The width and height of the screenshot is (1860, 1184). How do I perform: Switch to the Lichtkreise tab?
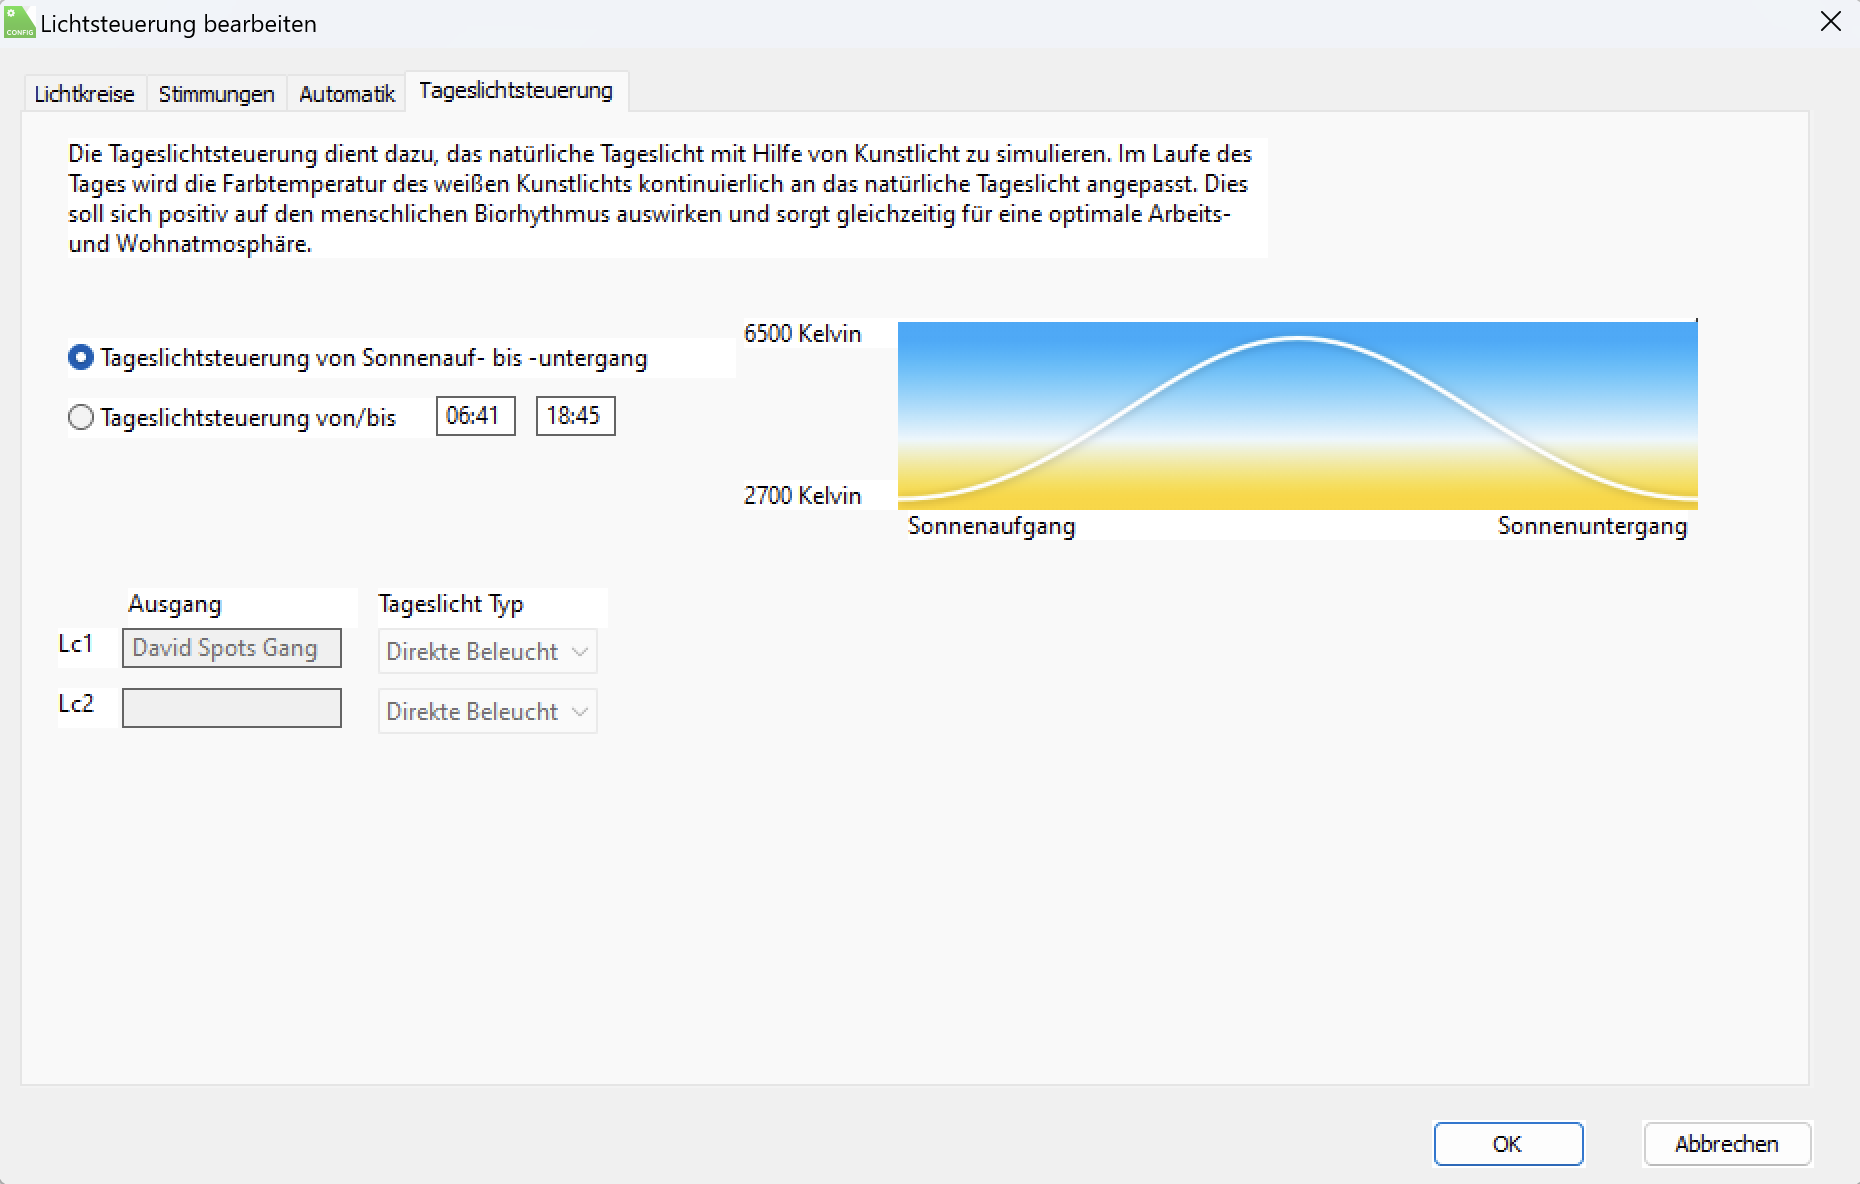click(x=84, y=94)
